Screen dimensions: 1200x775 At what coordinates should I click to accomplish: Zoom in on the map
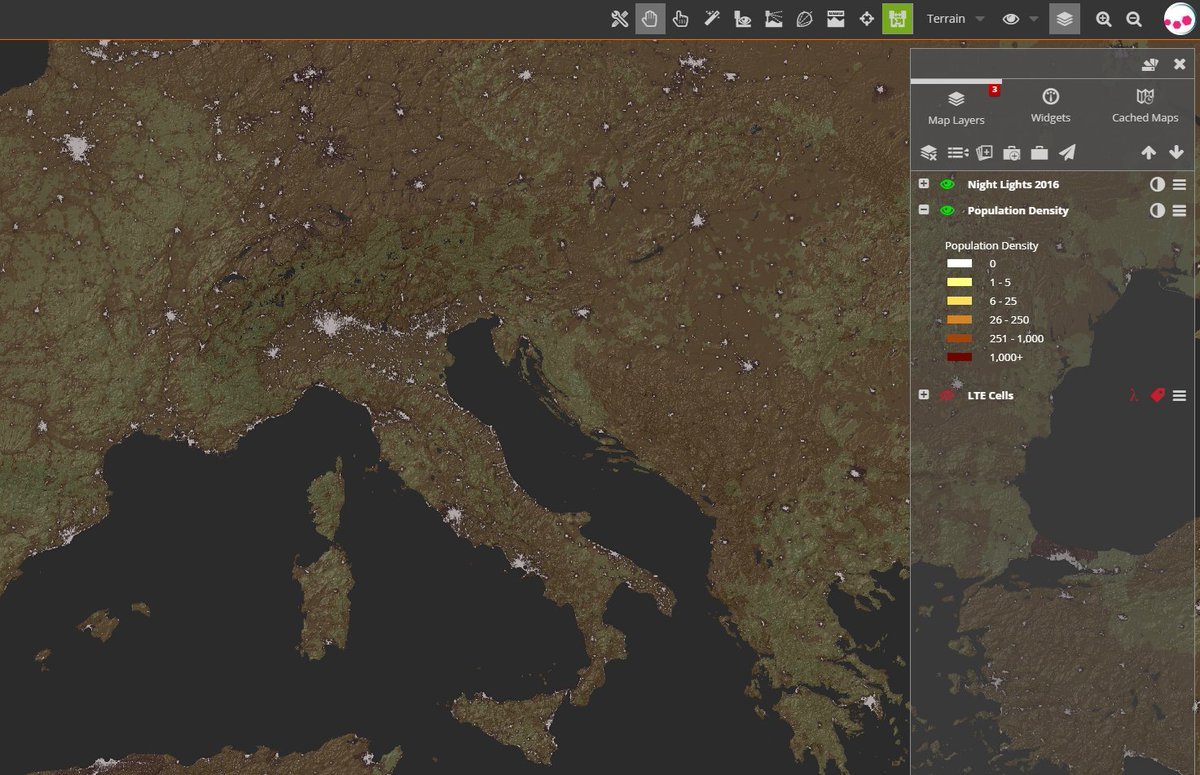(x=1103, y=19)
